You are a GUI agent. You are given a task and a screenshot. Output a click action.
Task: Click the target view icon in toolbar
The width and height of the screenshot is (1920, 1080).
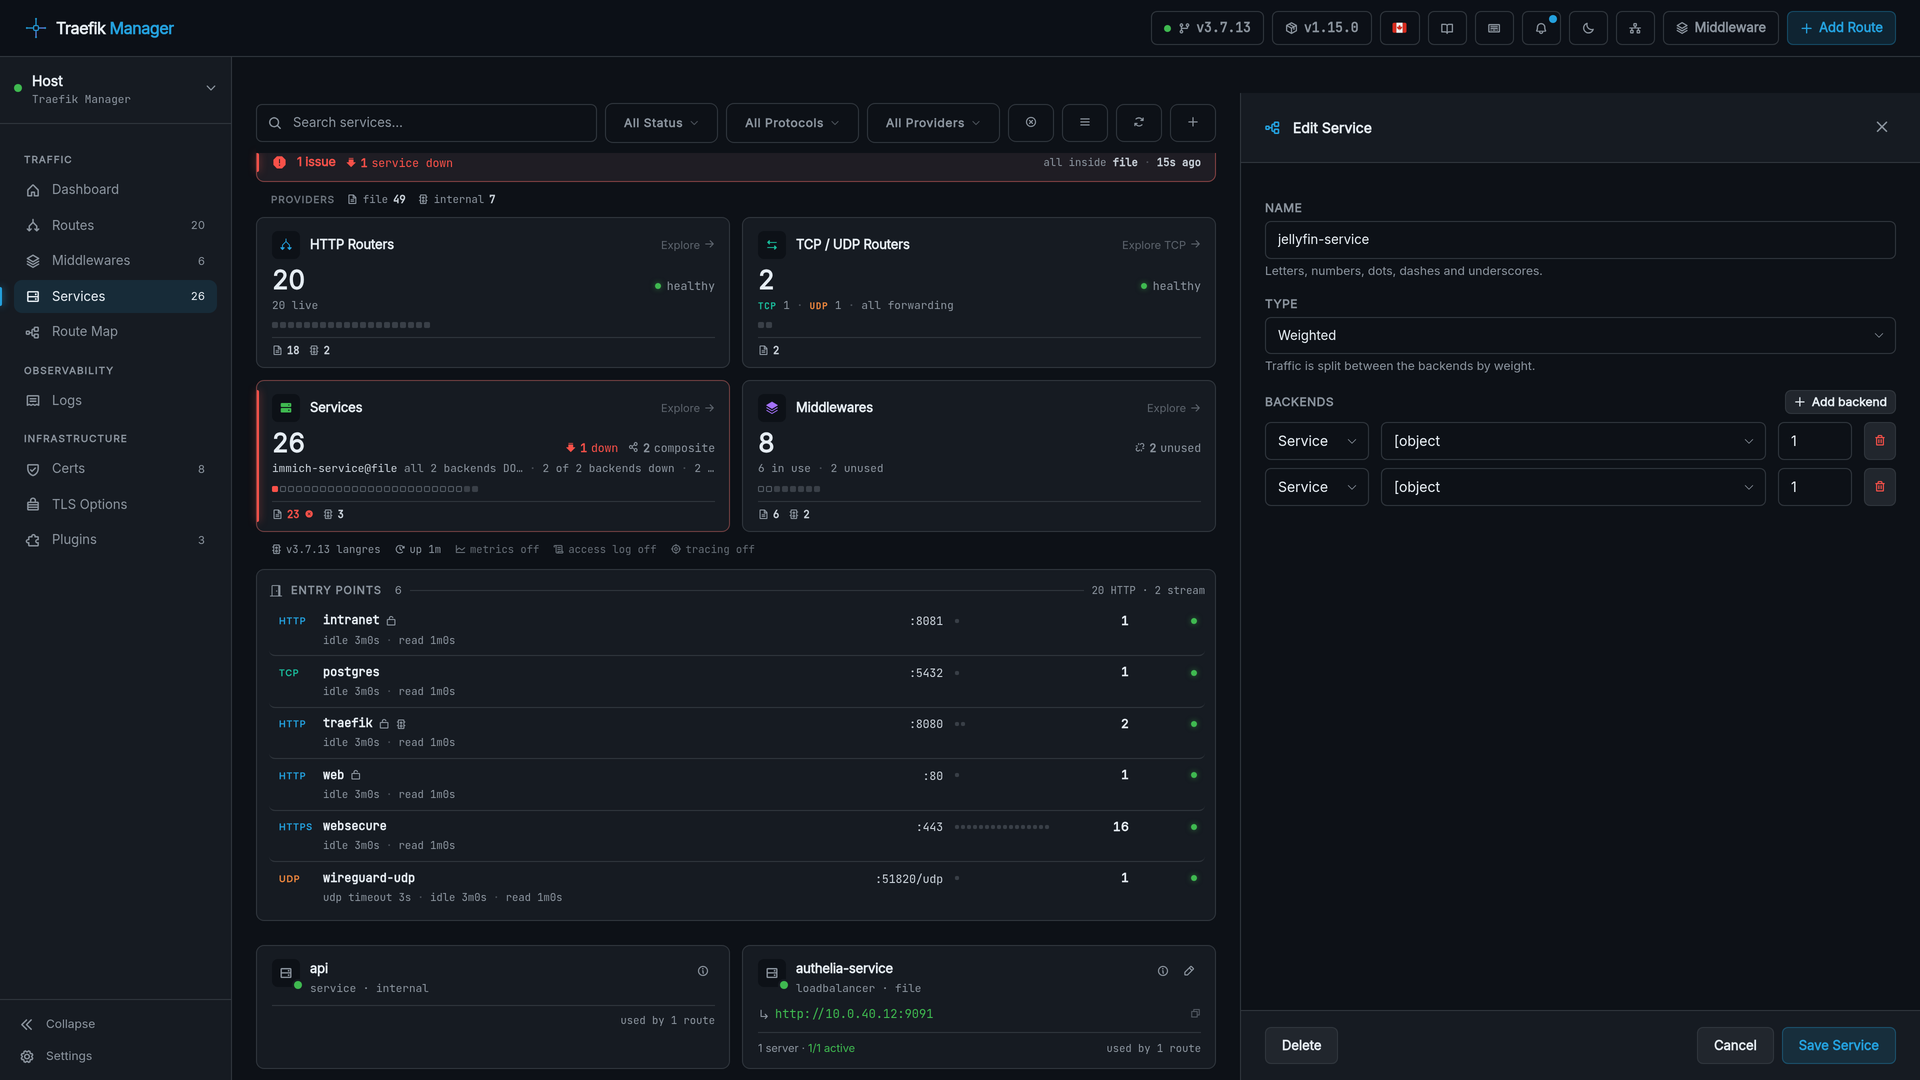click(x=1031, y=123)
